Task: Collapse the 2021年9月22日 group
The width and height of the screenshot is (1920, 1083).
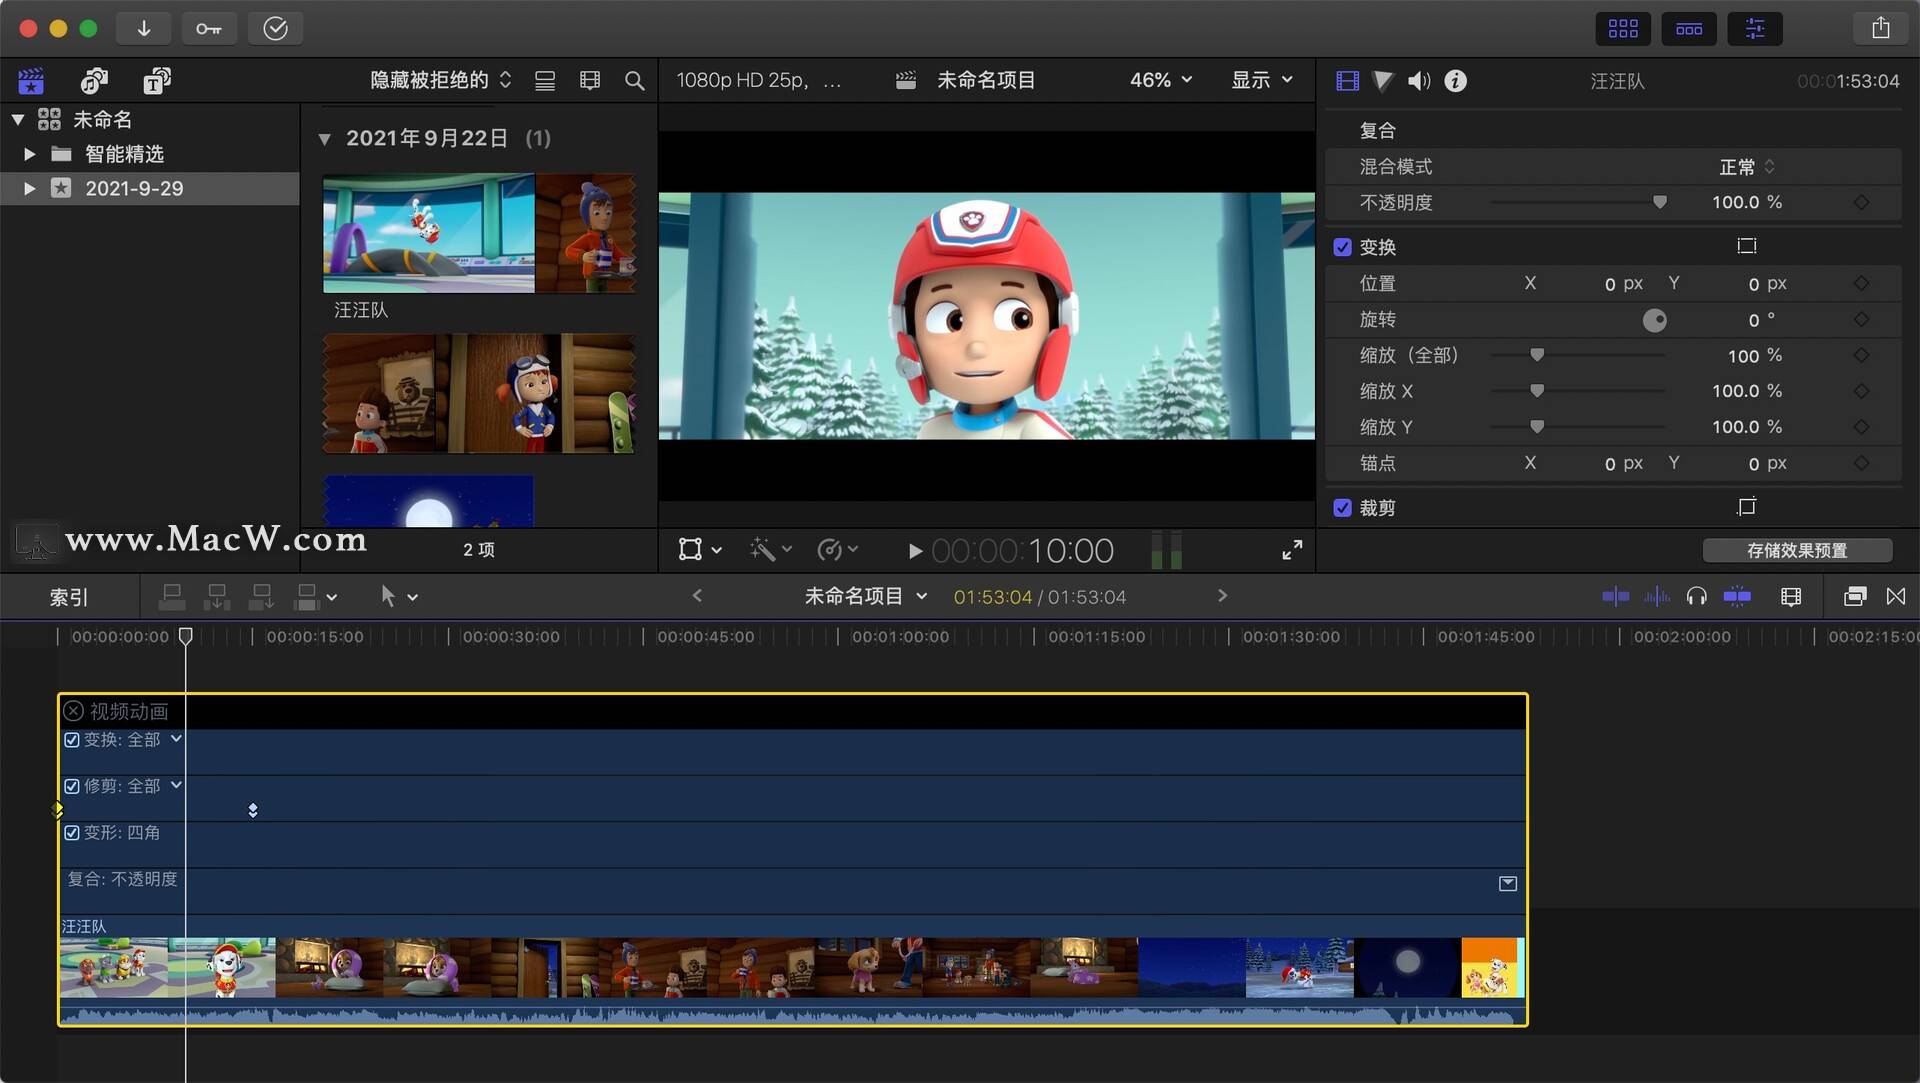Action: pos(324,139)
